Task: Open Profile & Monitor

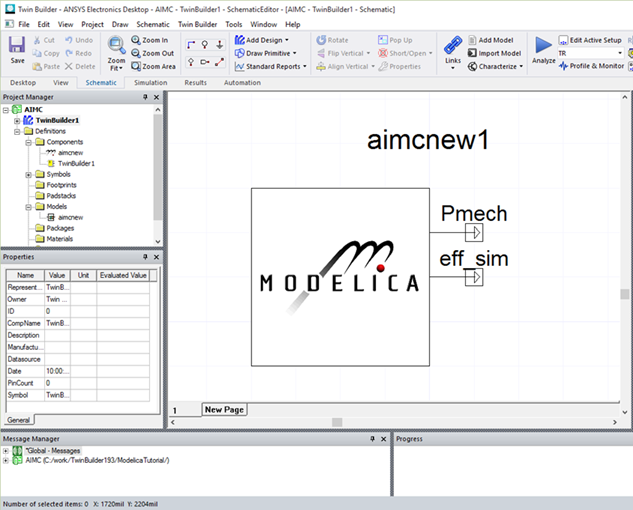Action: tap(591, 66)
